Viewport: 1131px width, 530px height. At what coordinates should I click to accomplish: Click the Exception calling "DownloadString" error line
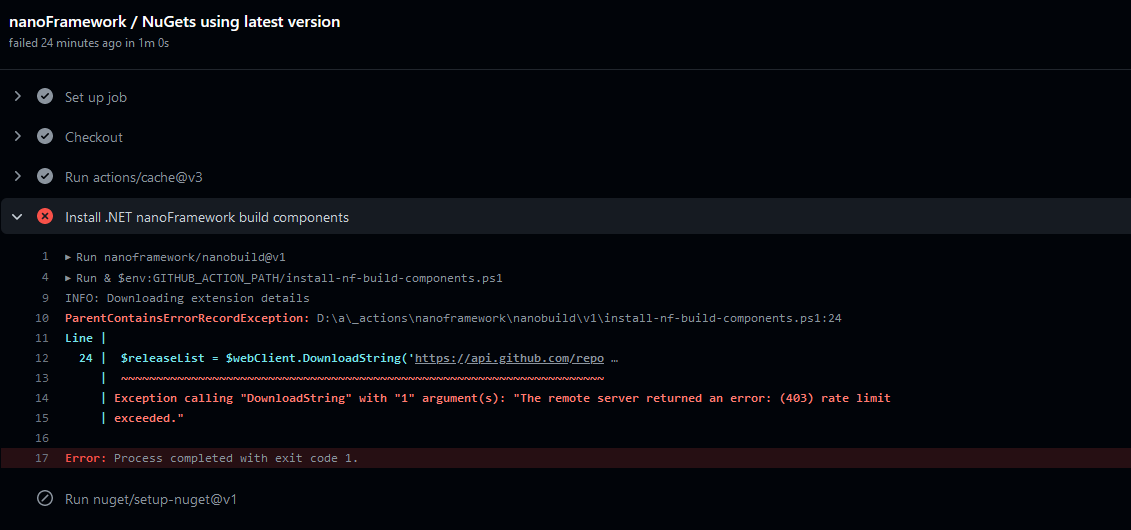502,398
